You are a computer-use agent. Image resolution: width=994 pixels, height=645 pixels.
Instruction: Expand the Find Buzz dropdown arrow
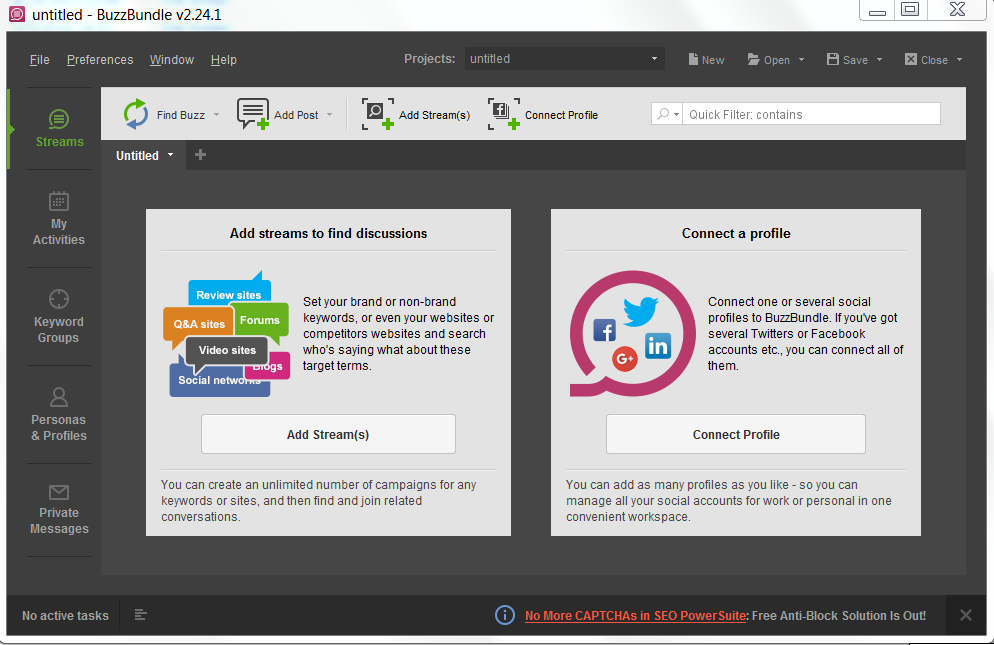(x=216, y=115)
